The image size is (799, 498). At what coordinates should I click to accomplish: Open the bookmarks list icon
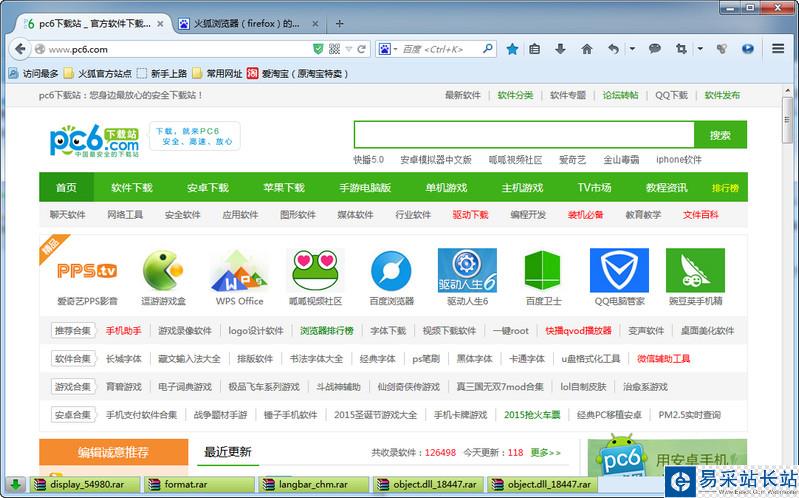[x=535, y=49]
